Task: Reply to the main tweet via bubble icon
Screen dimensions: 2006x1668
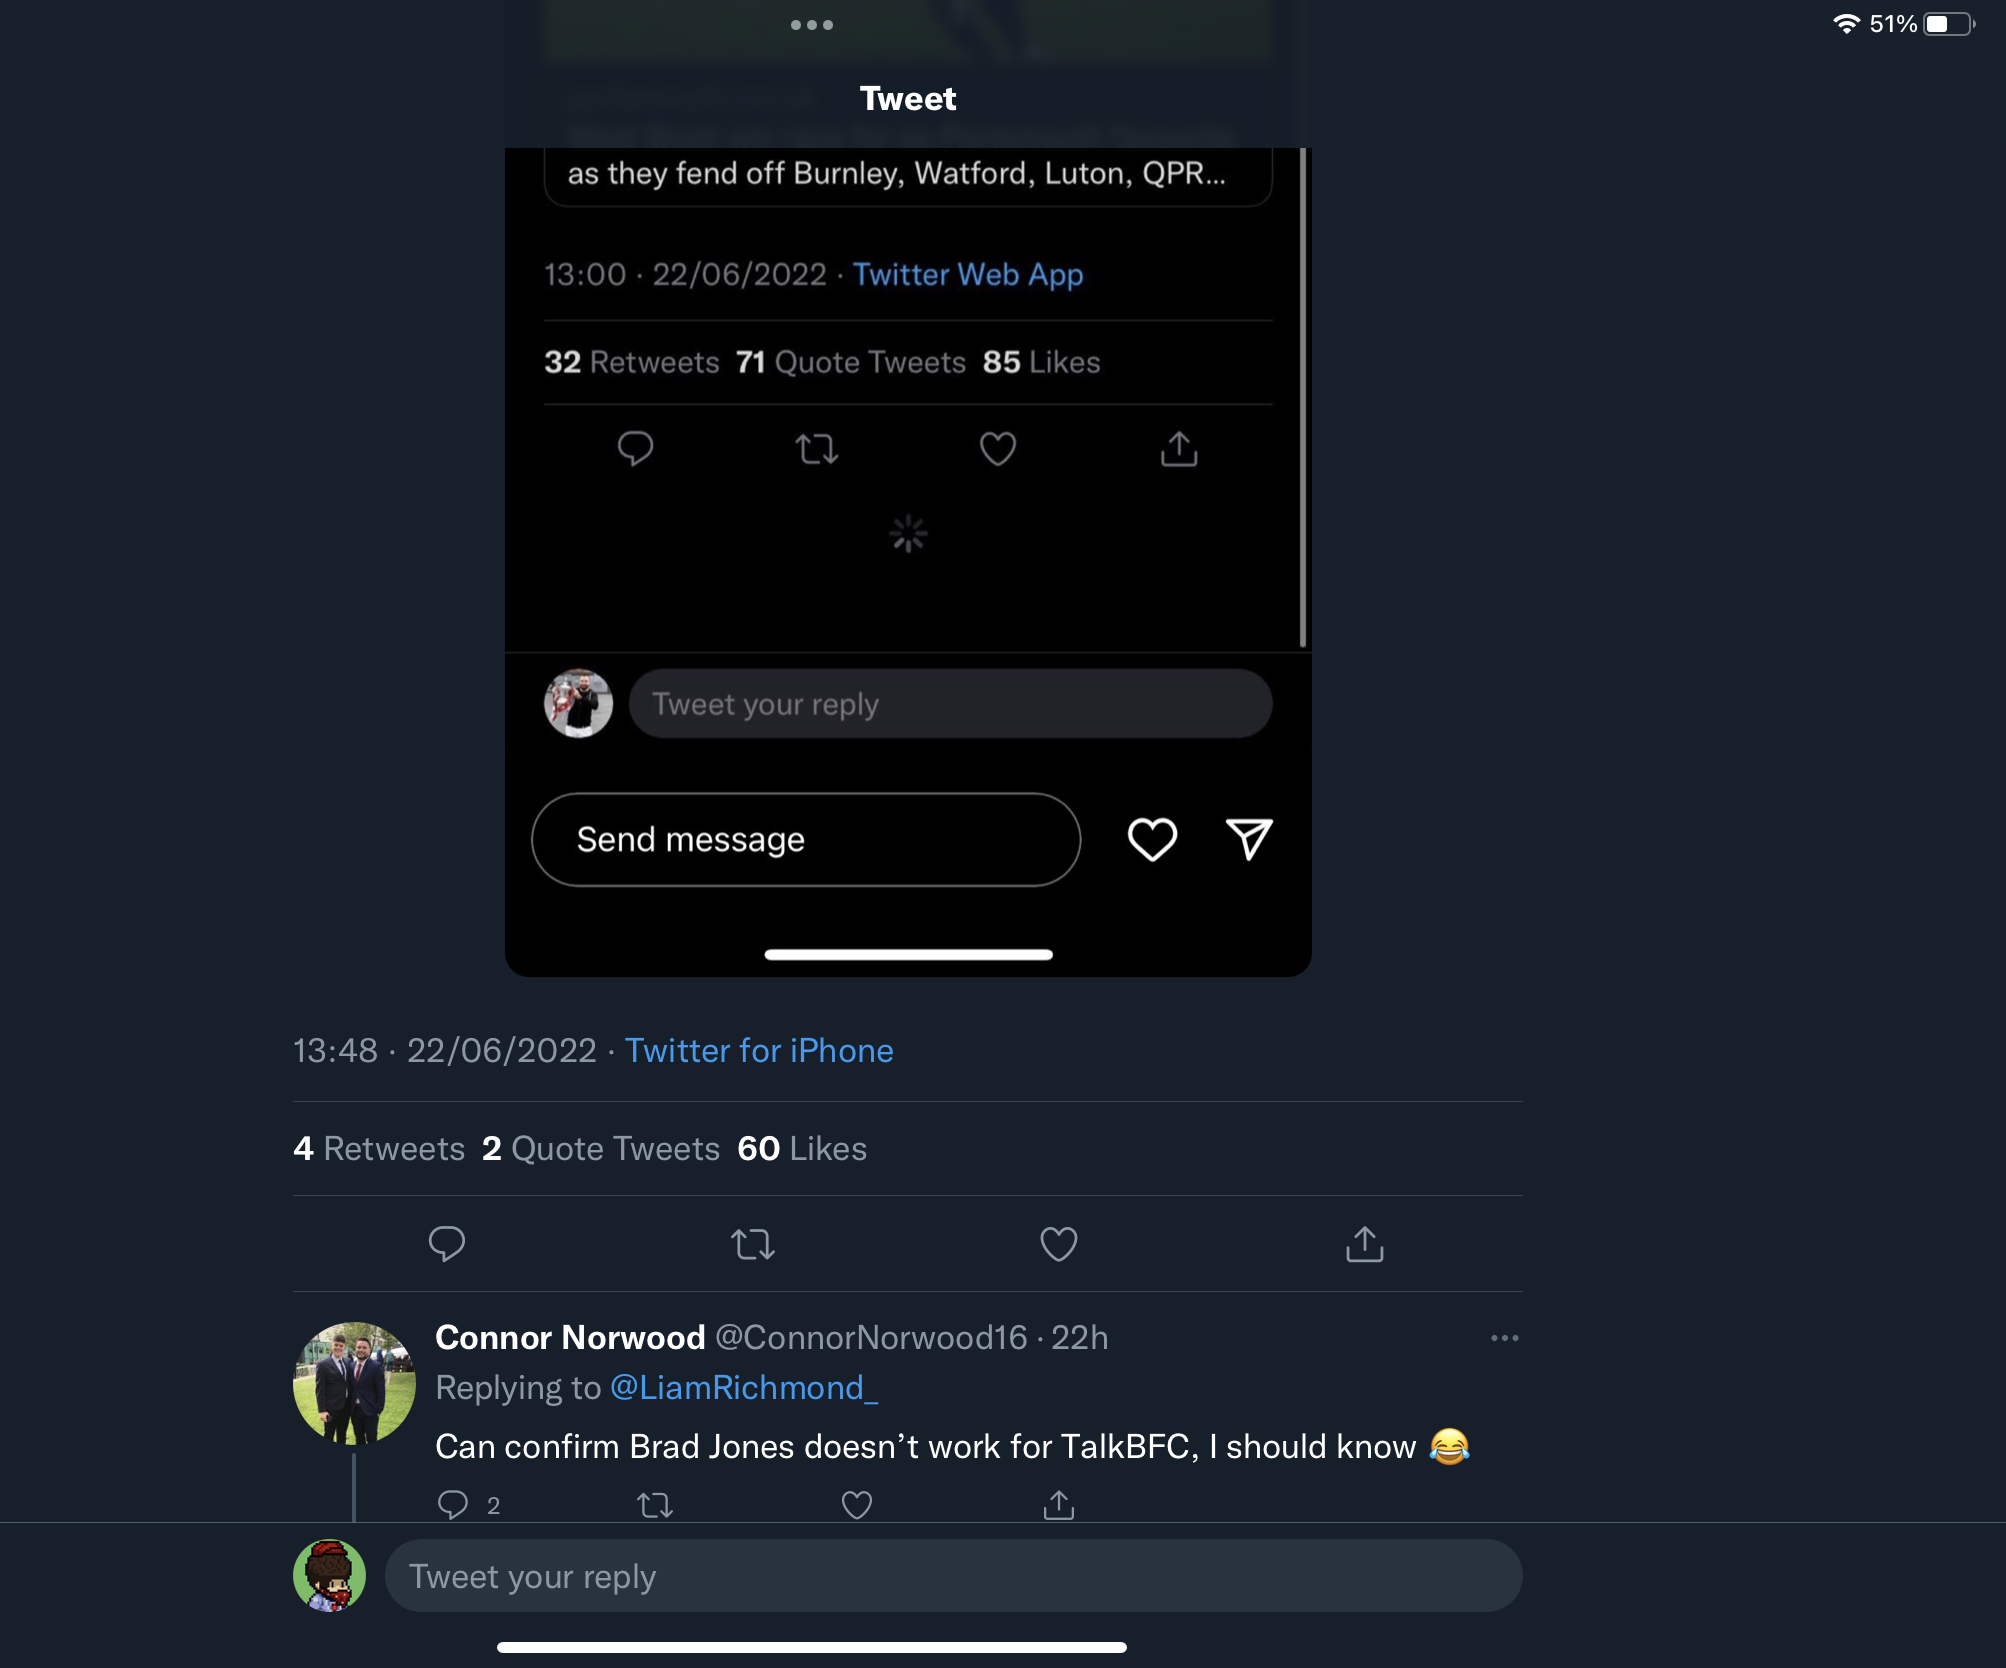Action: click(446, 1244)
